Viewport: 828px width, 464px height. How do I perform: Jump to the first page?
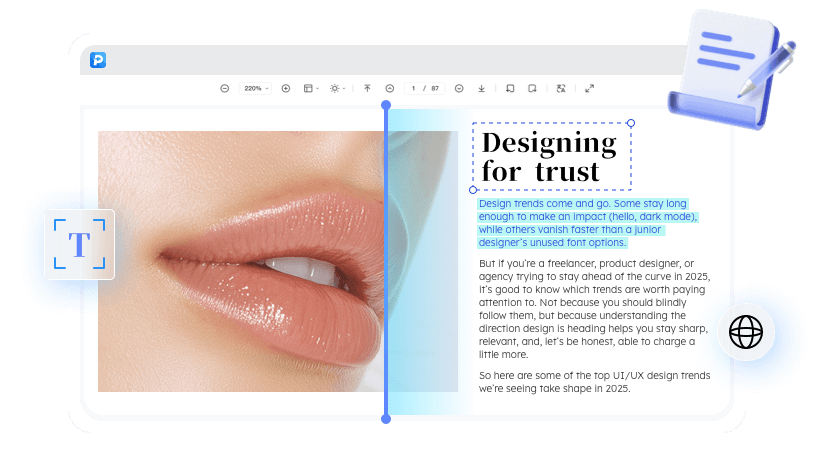pos(367,88)
